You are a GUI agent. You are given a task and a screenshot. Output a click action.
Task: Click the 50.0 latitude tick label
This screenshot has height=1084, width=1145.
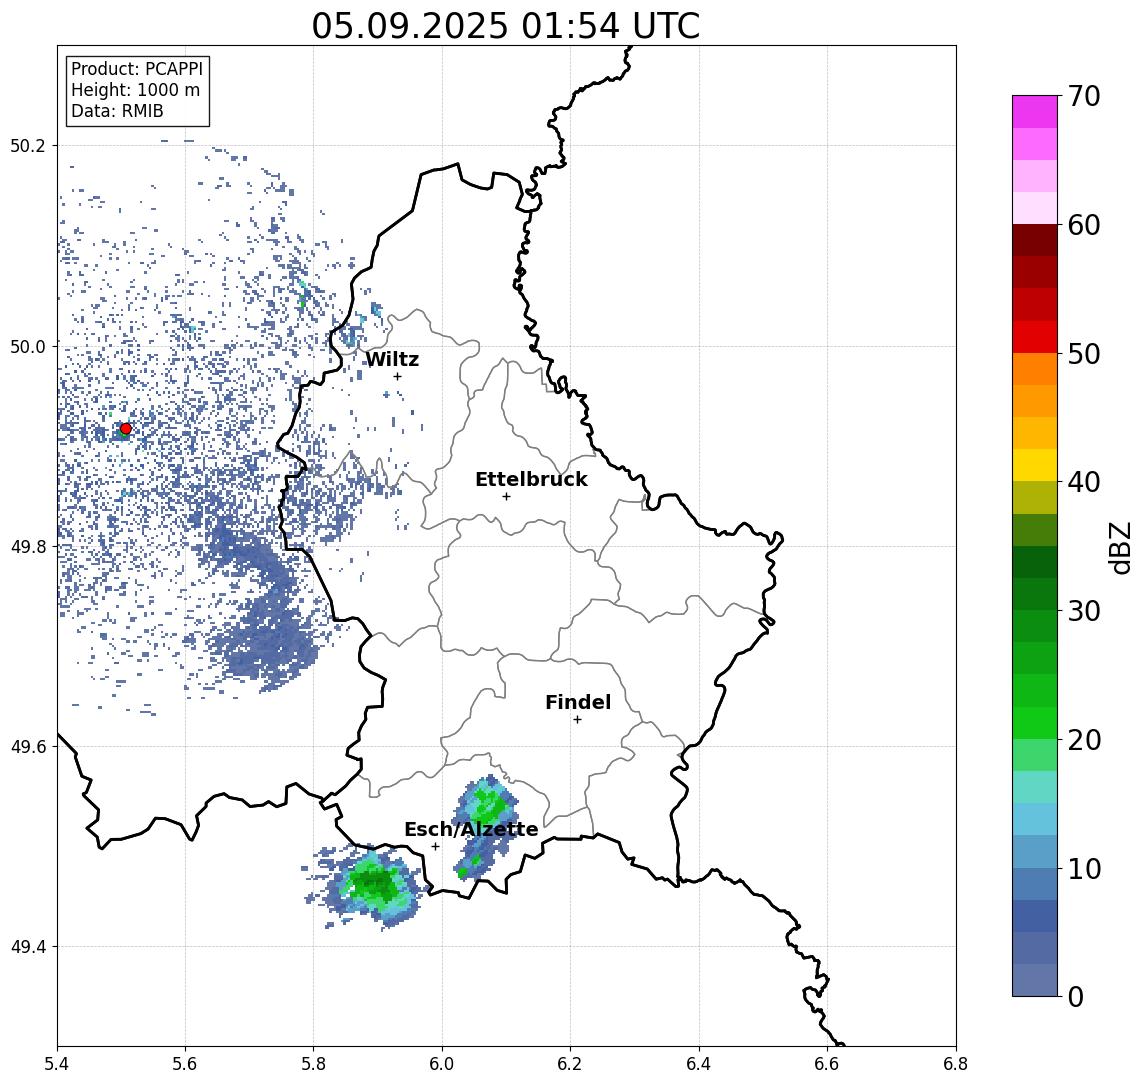[x=28, y=346]
